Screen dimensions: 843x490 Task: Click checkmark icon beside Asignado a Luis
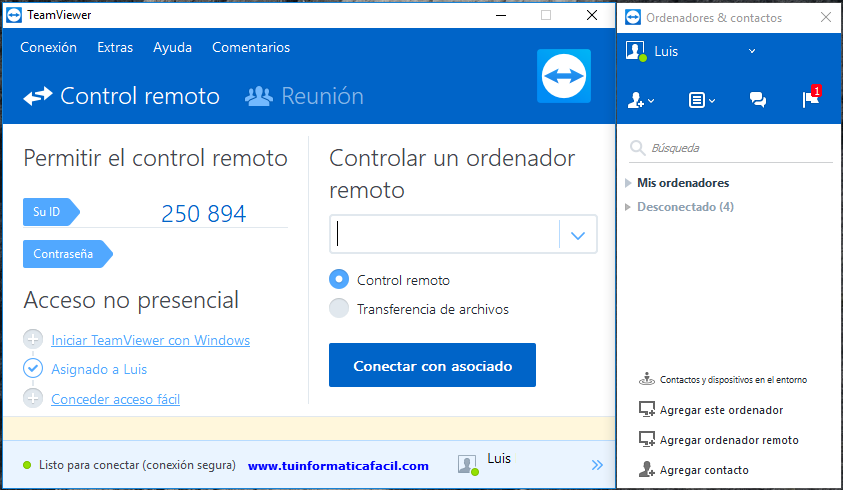(33, 368)
